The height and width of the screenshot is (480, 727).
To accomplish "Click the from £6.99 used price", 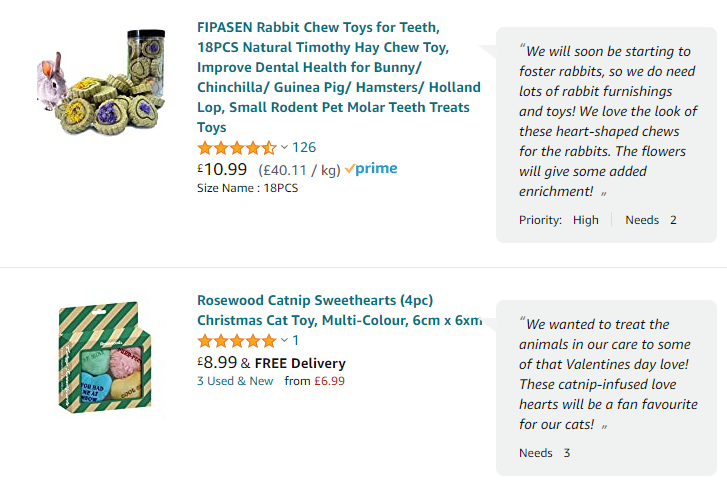I will 315,381.
